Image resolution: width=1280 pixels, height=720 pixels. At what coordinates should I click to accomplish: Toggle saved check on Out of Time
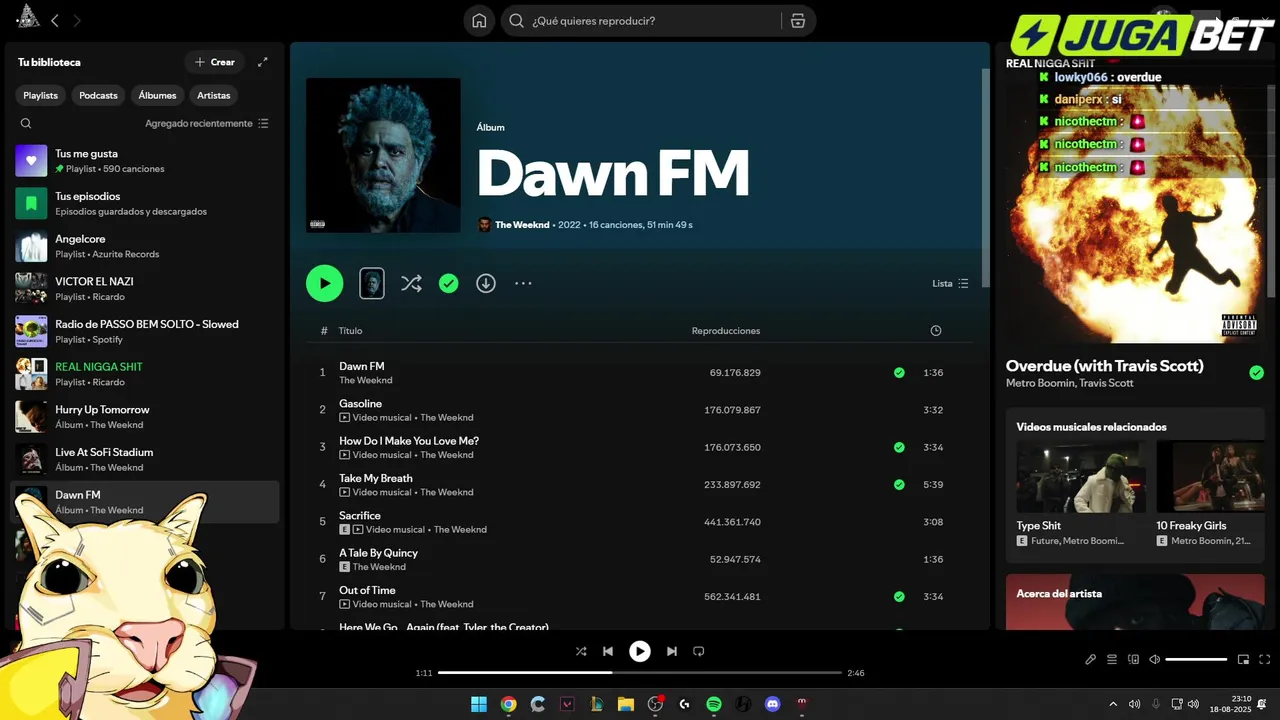(899, 597)
